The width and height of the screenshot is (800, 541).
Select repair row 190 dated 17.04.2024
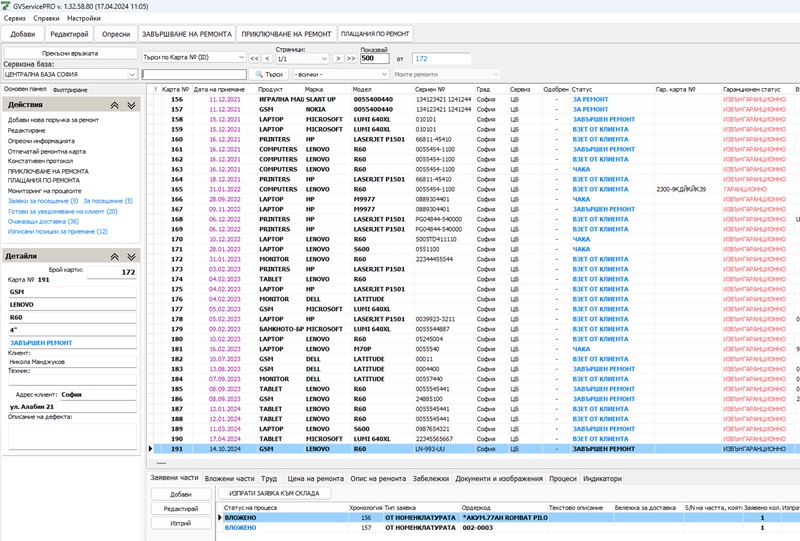point(474,439)
